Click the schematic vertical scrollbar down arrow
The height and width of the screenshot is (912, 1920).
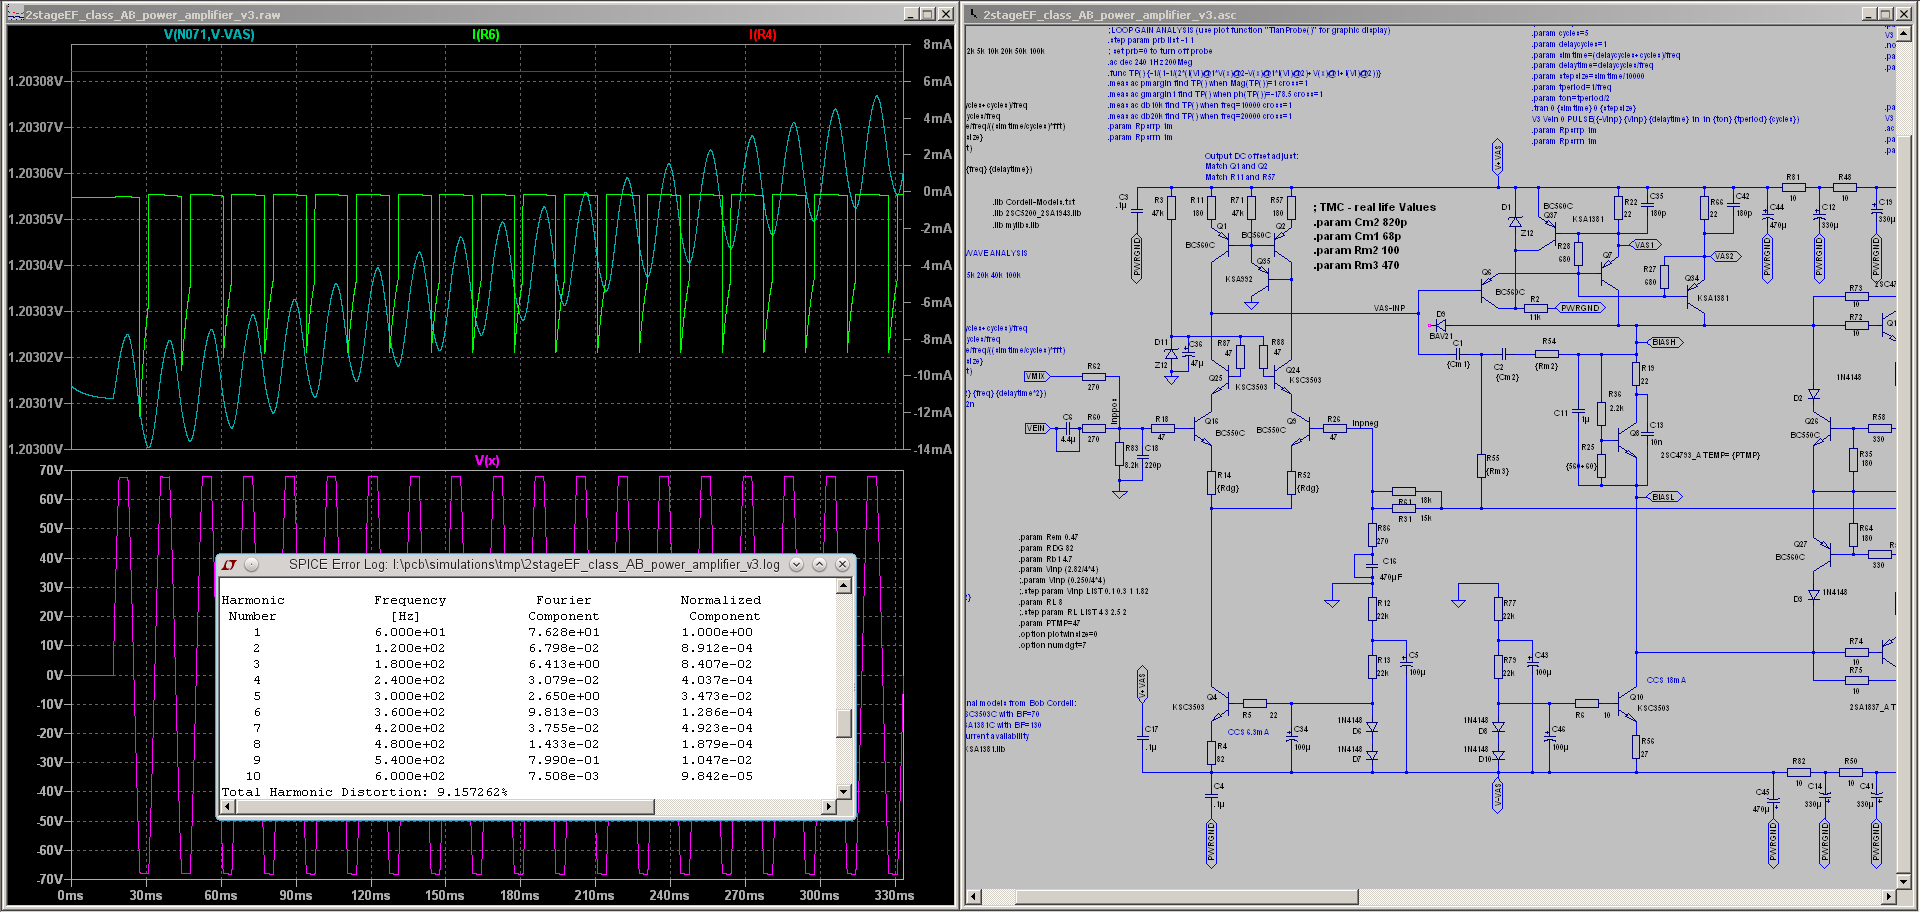(x=1905, y=881)
